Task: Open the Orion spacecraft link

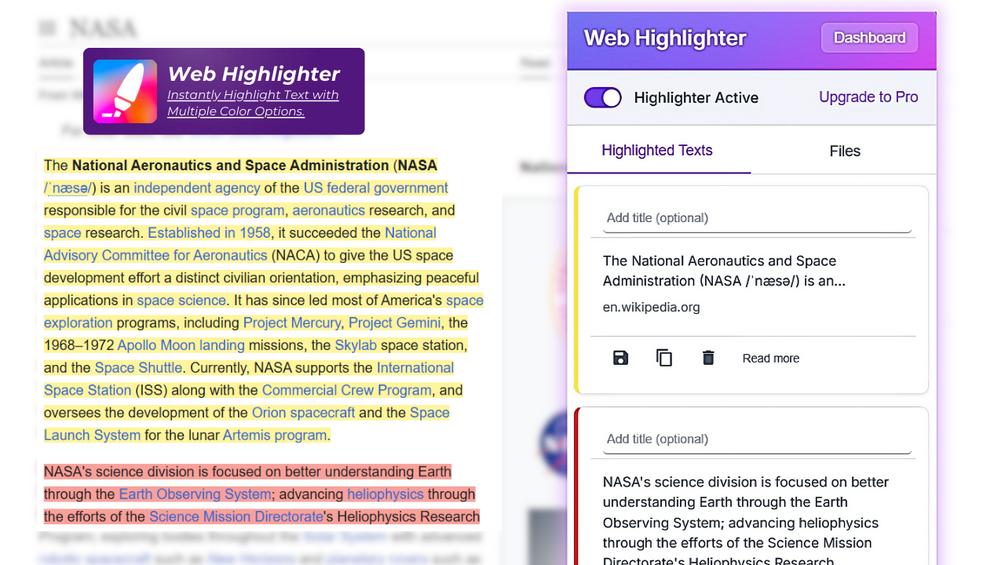Action: (303, 413)
